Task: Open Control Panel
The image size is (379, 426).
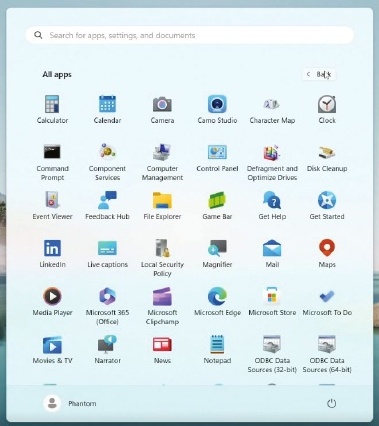Action: pyautogui.click(x=217, y=157)
